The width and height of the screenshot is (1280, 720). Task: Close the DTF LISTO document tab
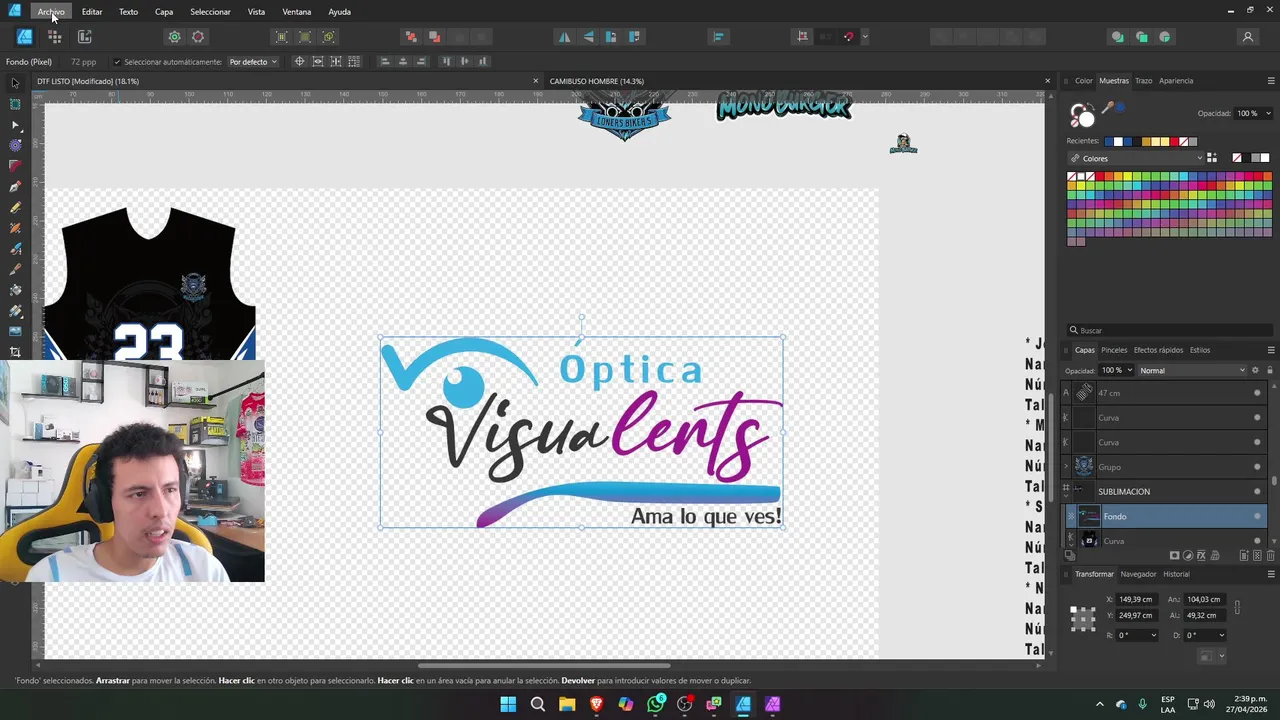[535, 81]
